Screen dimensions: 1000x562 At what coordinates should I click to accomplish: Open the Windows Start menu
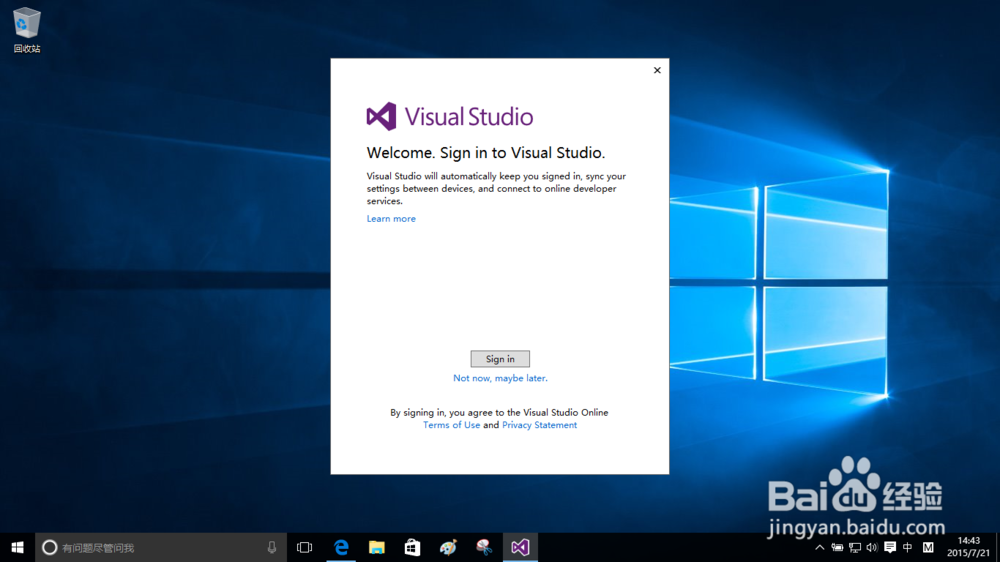pos(17,547)
